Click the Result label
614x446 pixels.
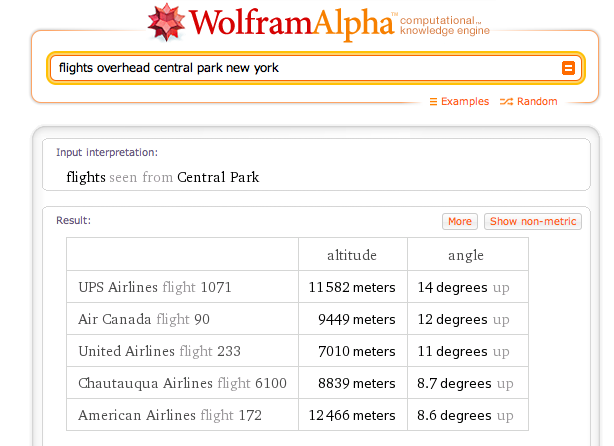click(73, 220)
